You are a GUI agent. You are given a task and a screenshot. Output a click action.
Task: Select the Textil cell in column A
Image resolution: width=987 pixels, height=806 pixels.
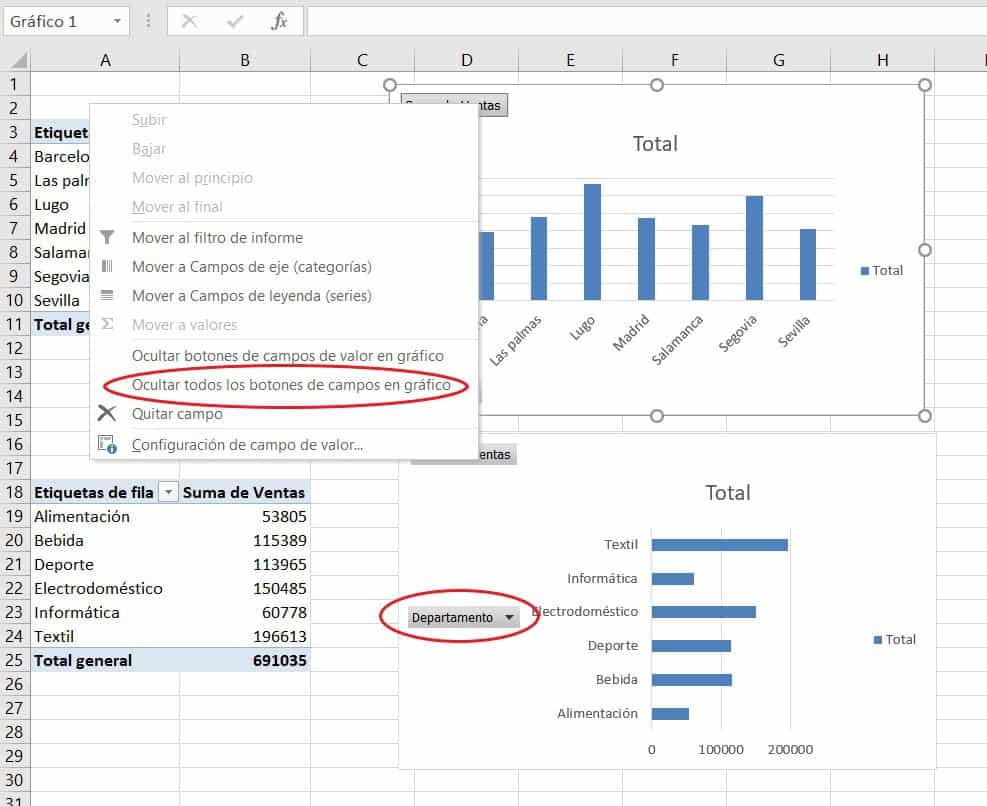[x=105, y=636]
